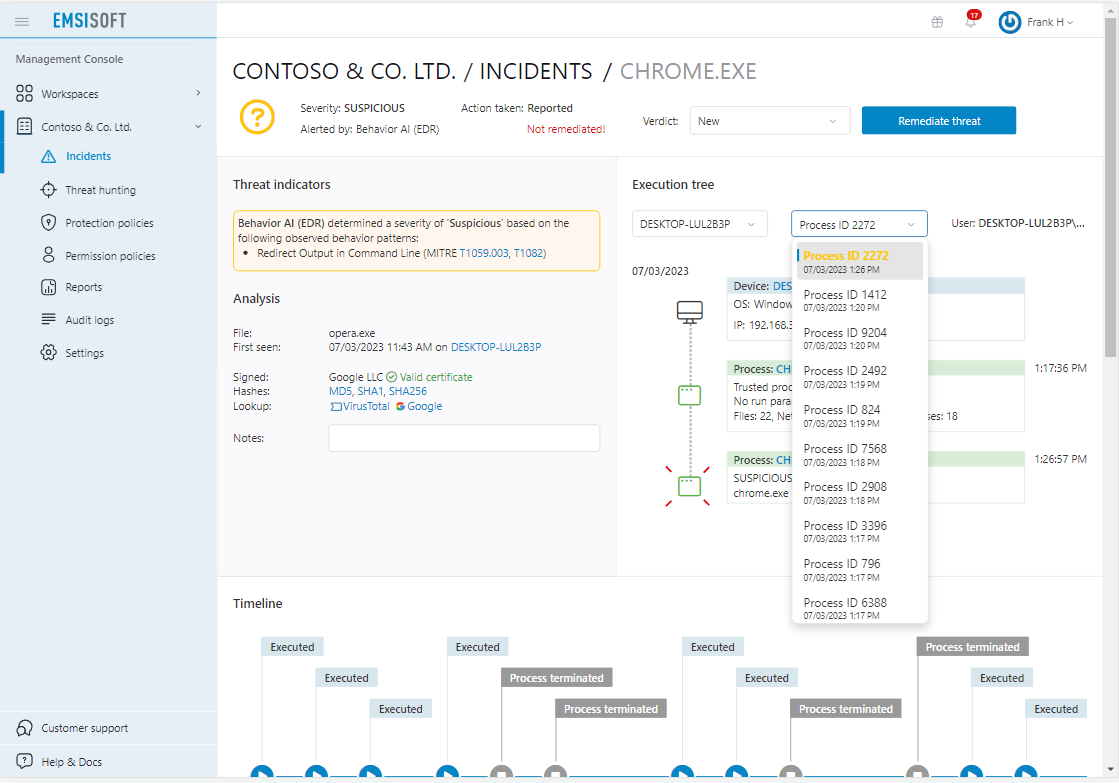The image size is (1119, 783).
Task: Open Audit logs via its sidebar icon
Action: coord(47,319)
